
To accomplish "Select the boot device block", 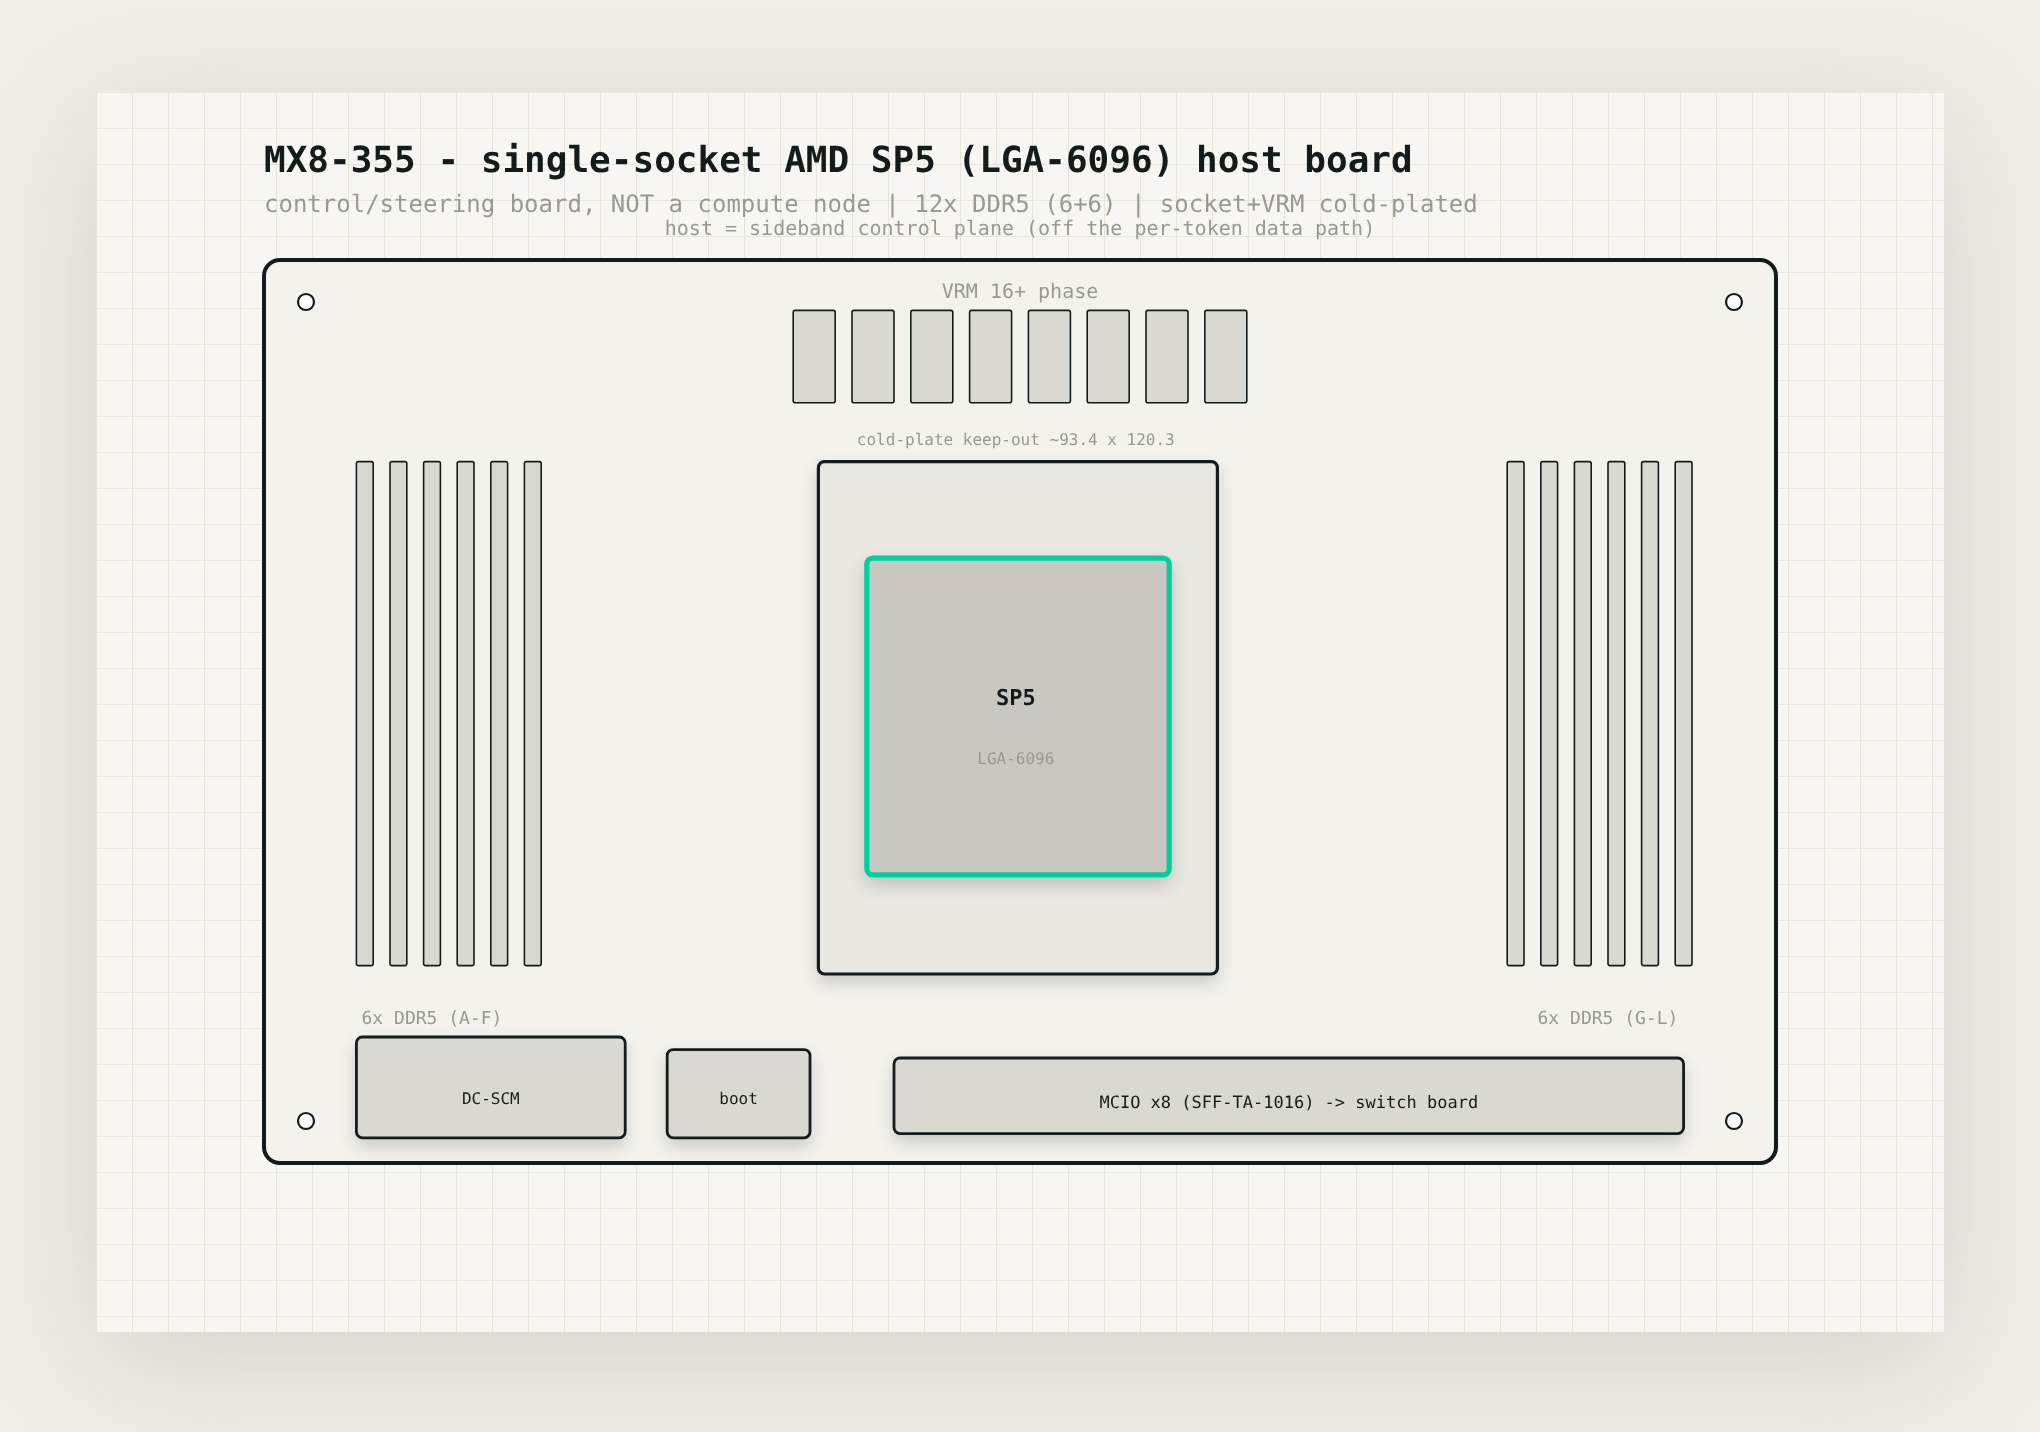I will [738, 1093].
